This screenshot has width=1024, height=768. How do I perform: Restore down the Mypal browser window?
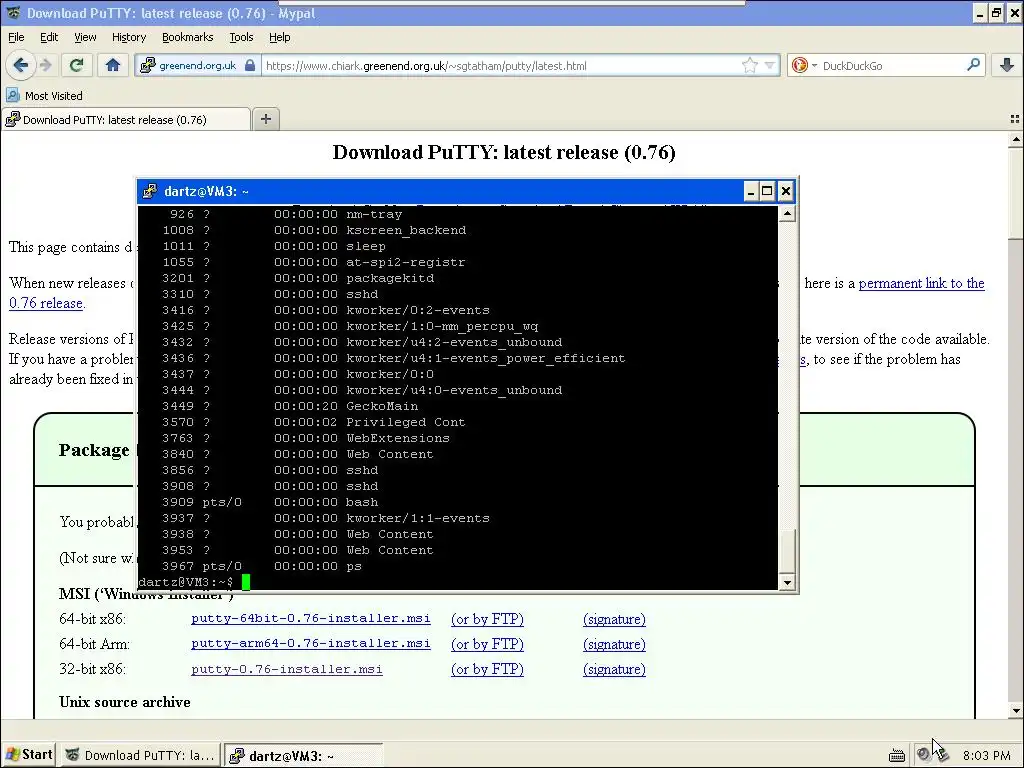(x=996, y=12)
